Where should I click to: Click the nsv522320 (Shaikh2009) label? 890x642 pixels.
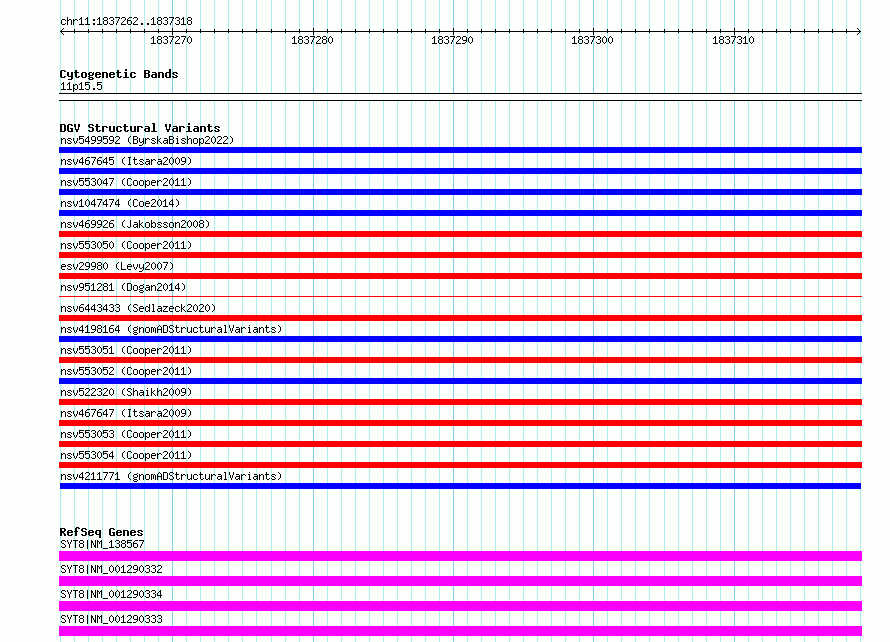(126, 392)
